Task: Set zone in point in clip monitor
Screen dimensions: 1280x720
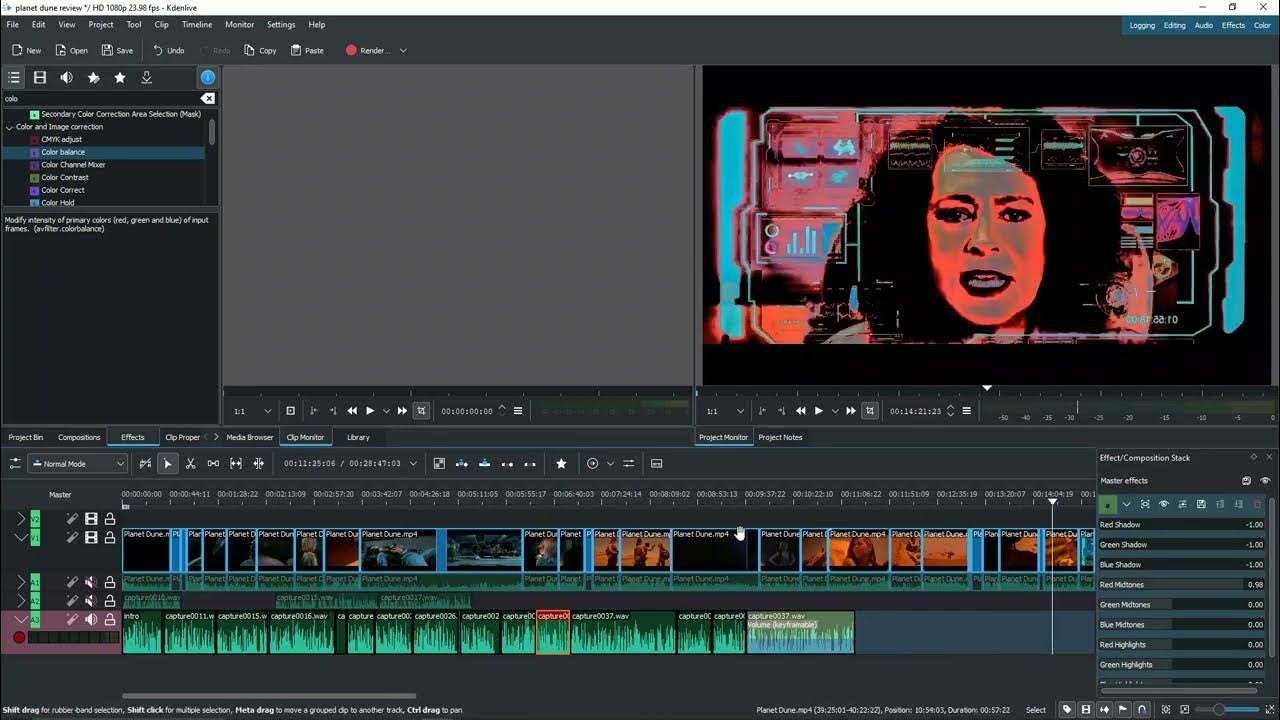Action: 314,411
